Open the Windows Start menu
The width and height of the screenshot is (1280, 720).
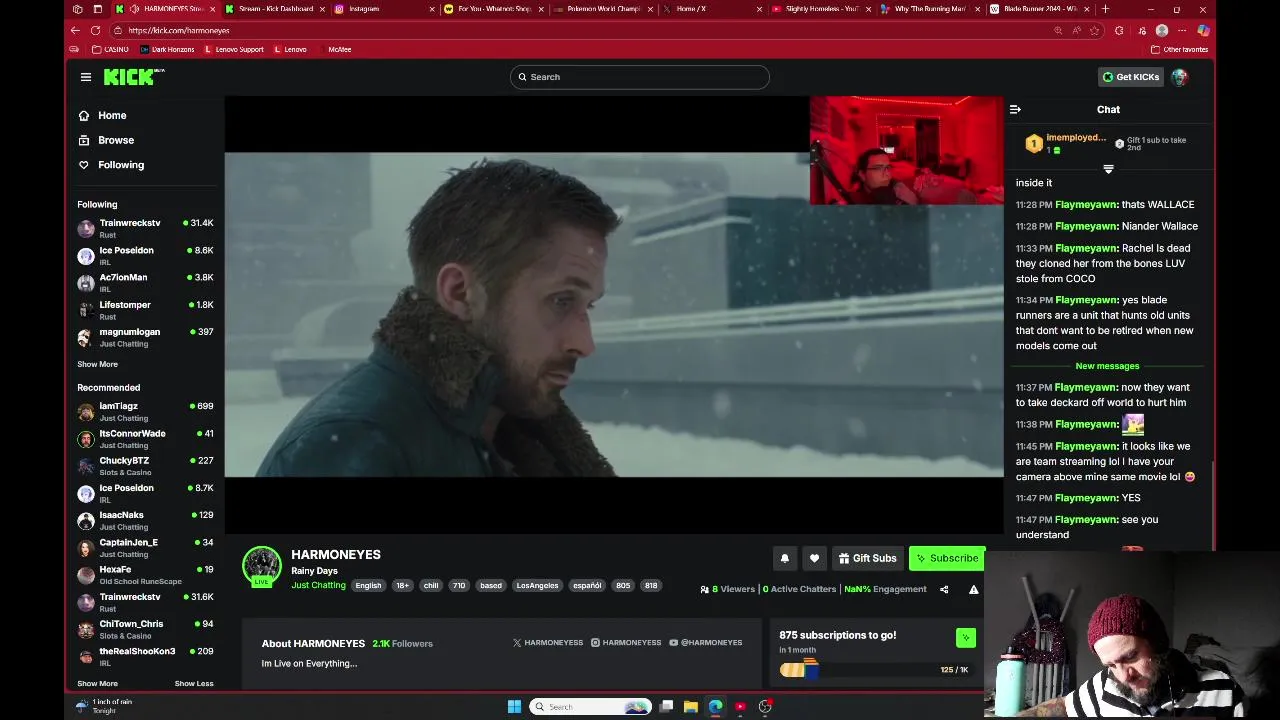pyautogui.click(x=514, y=706)
